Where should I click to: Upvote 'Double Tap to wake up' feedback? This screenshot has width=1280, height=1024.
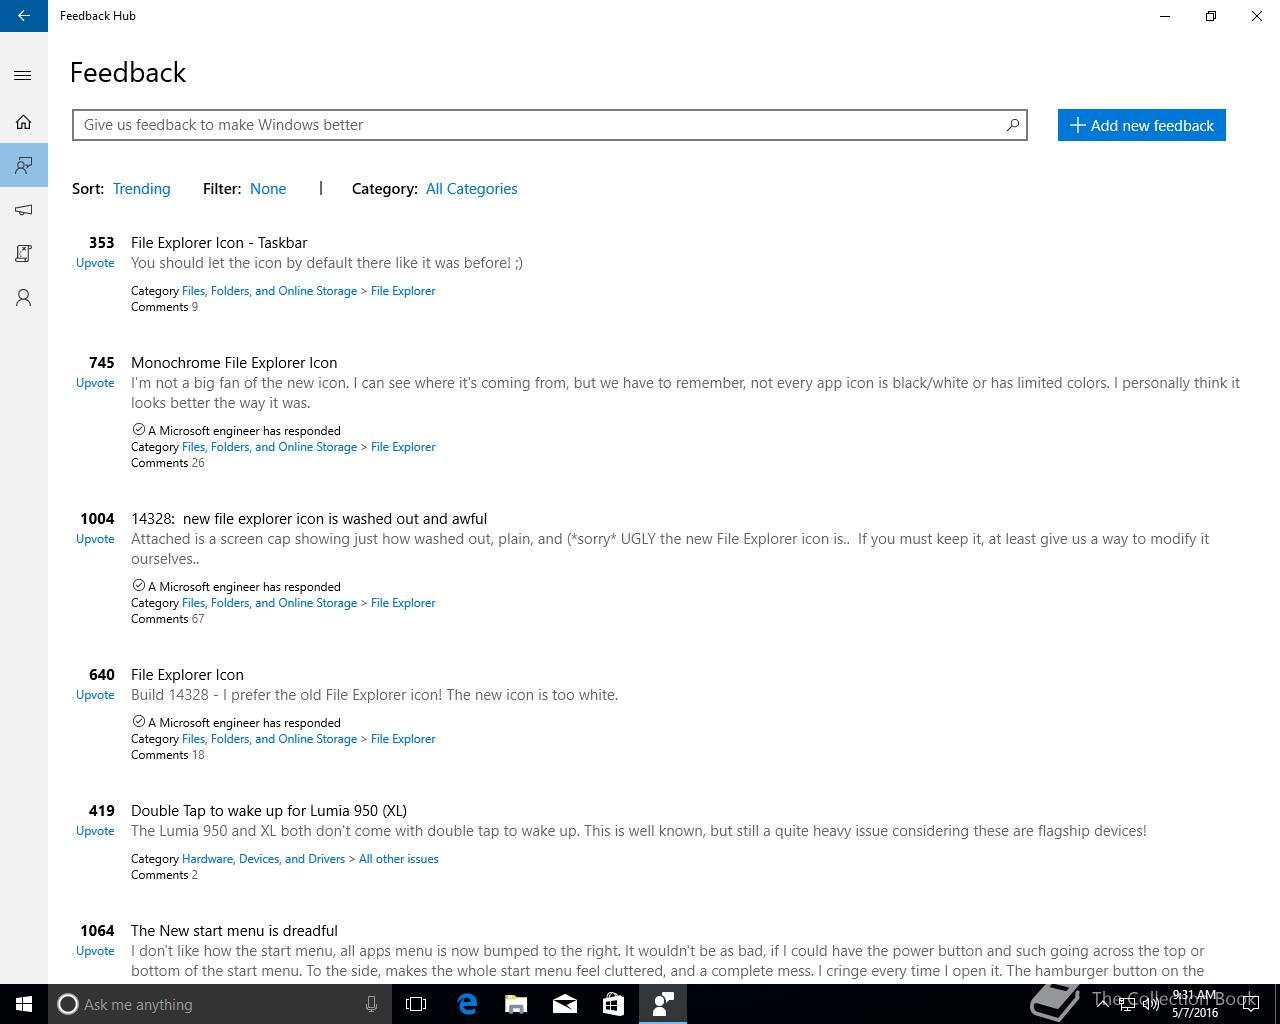[95, 831]
